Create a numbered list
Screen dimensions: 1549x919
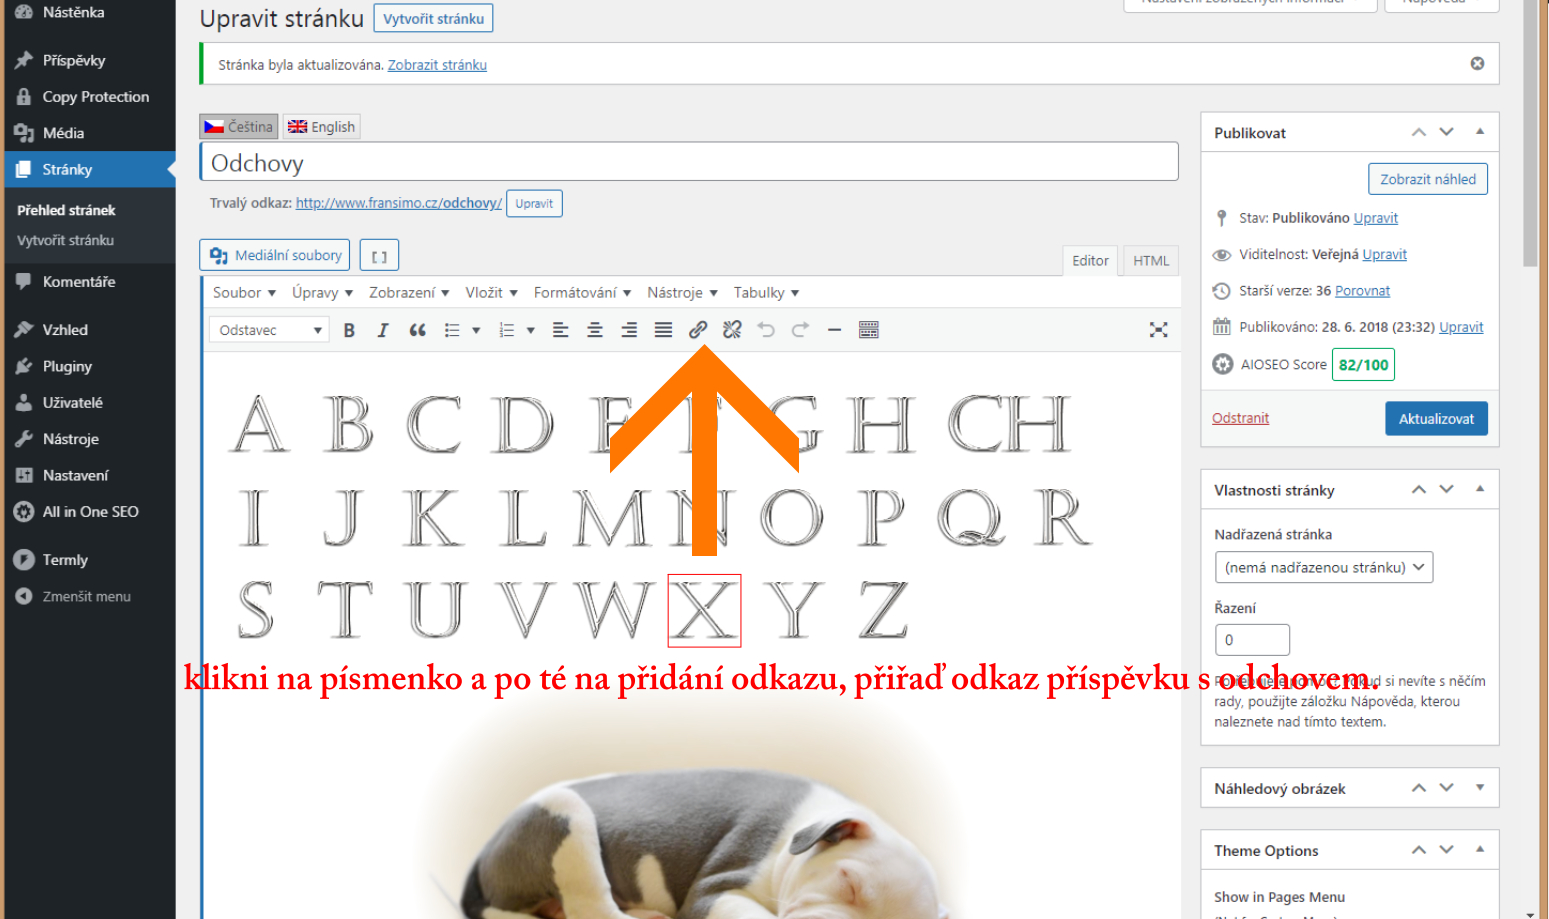[507, 330]
